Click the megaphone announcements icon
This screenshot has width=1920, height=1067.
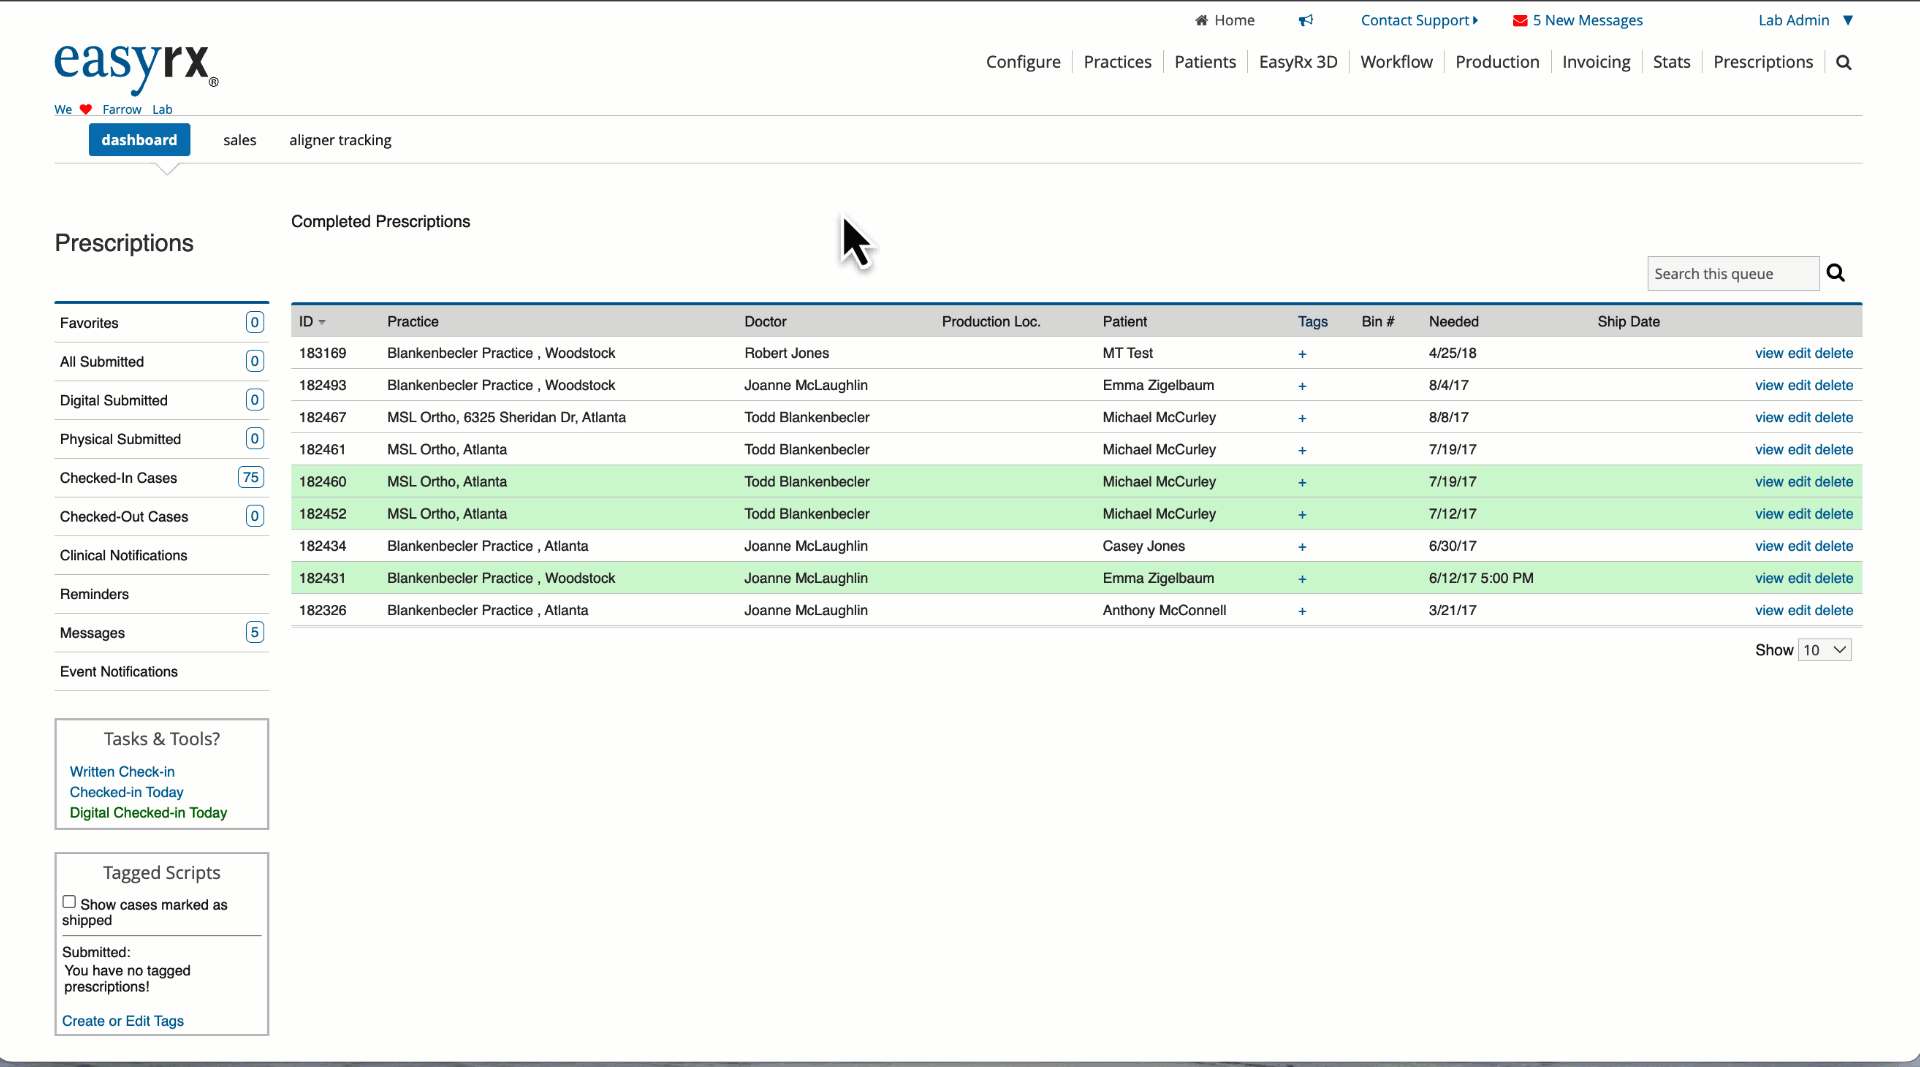1306,20
